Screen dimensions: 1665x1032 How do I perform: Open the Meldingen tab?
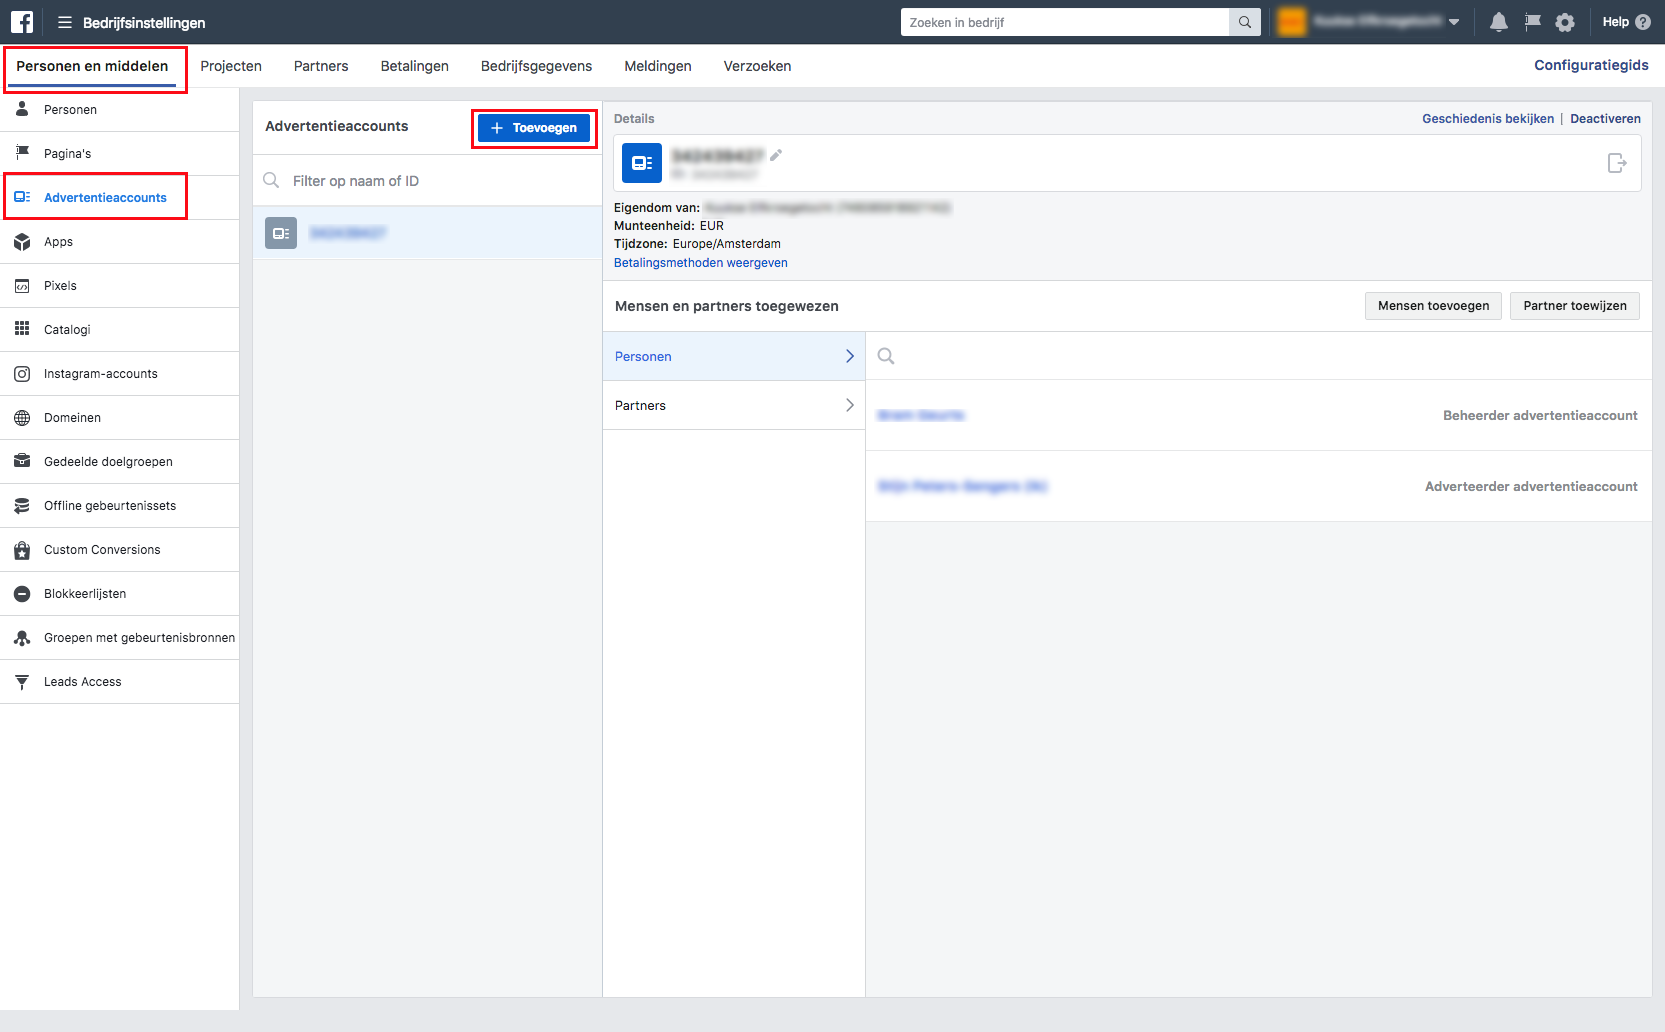pyautogui.click(x=658, y=66)
